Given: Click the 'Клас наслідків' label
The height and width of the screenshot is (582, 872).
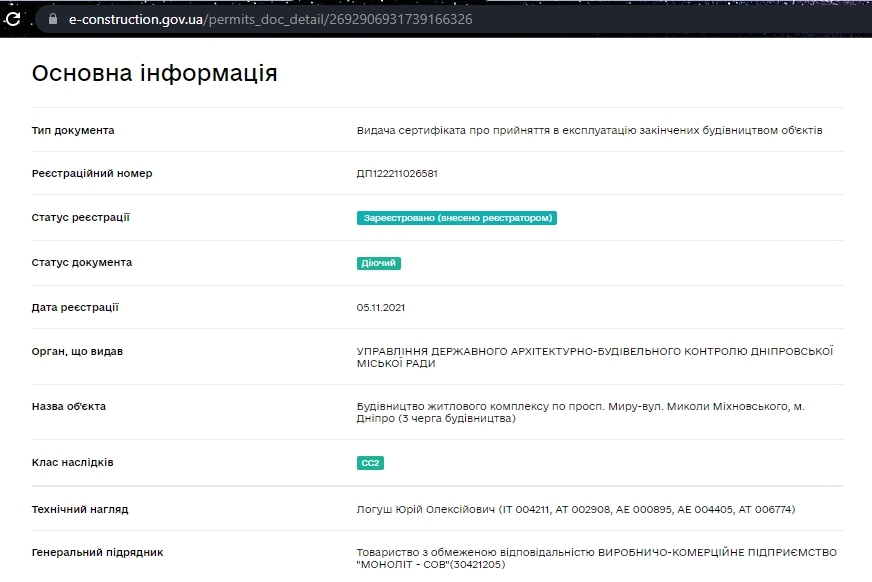Looking at the screenshot, I should coord(72,462).
